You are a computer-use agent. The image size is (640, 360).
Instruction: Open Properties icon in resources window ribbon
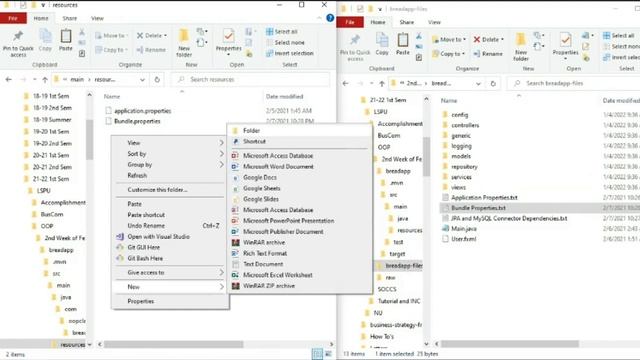click(229, 42)
